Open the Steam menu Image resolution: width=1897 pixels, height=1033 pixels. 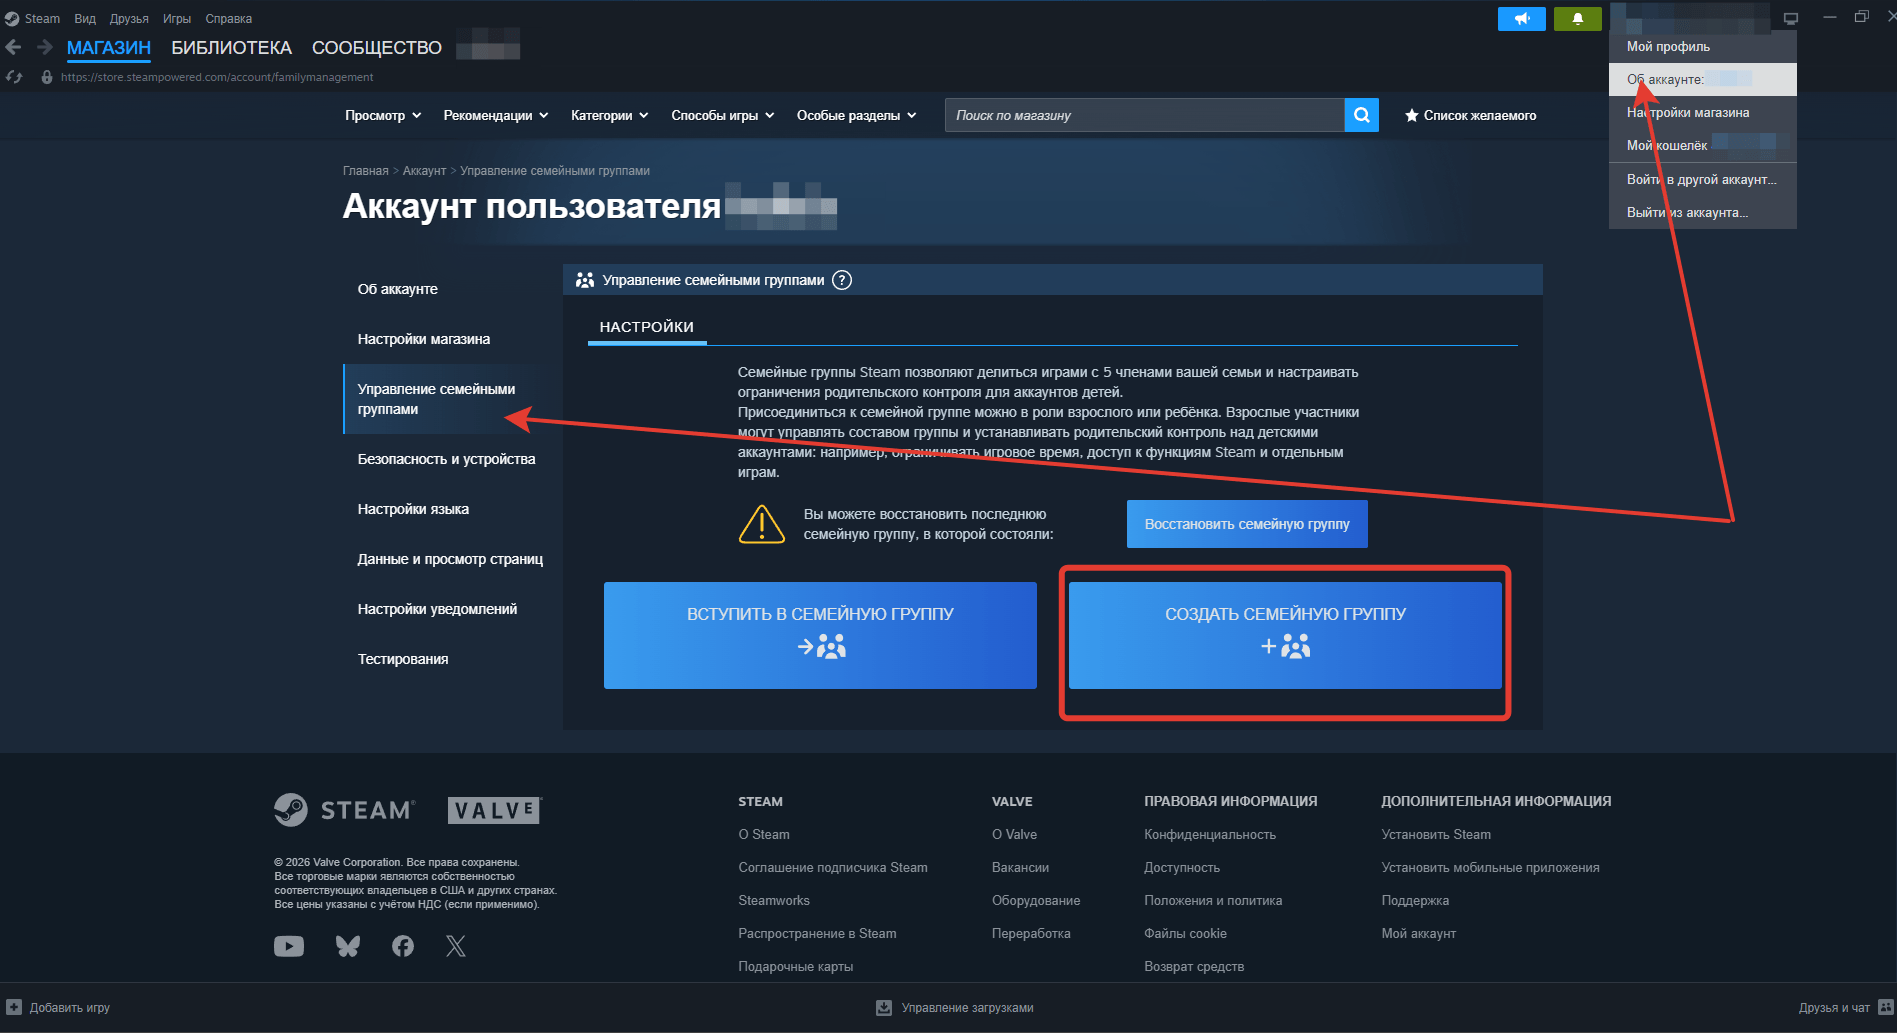pos(42,19)
